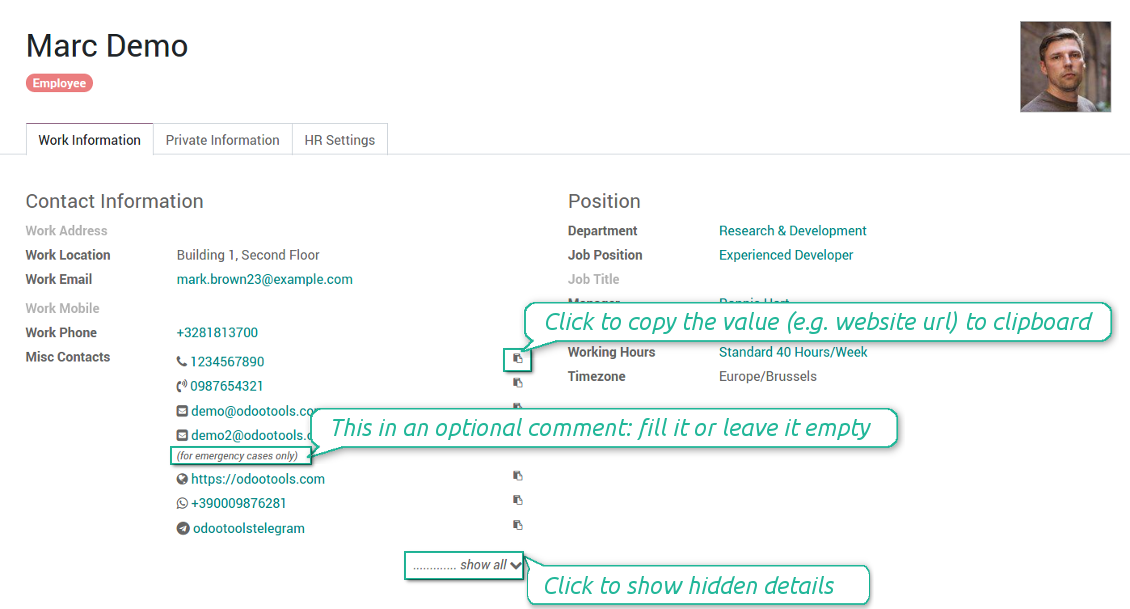Click the Telegram icon beside odootoolstelegram
The width and height of the screenshot is (1130, 609).
(183, 529)
